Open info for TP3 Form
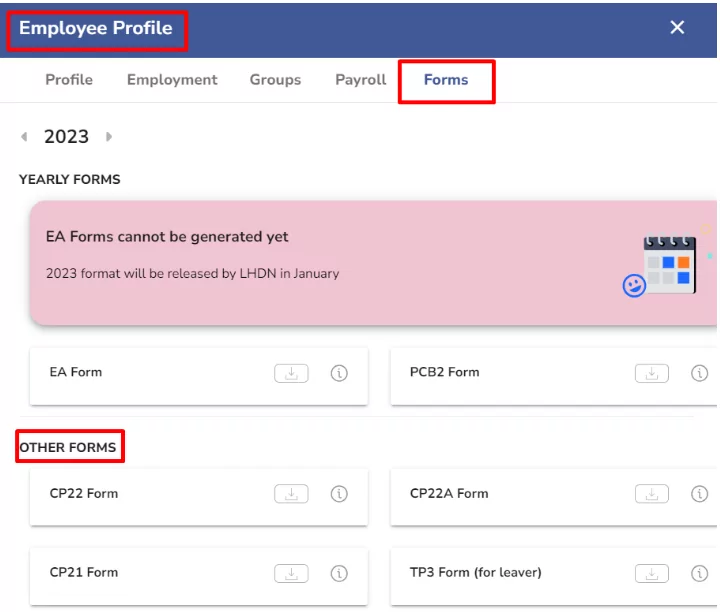The image size is (720, 612). [x=699, y=573]
